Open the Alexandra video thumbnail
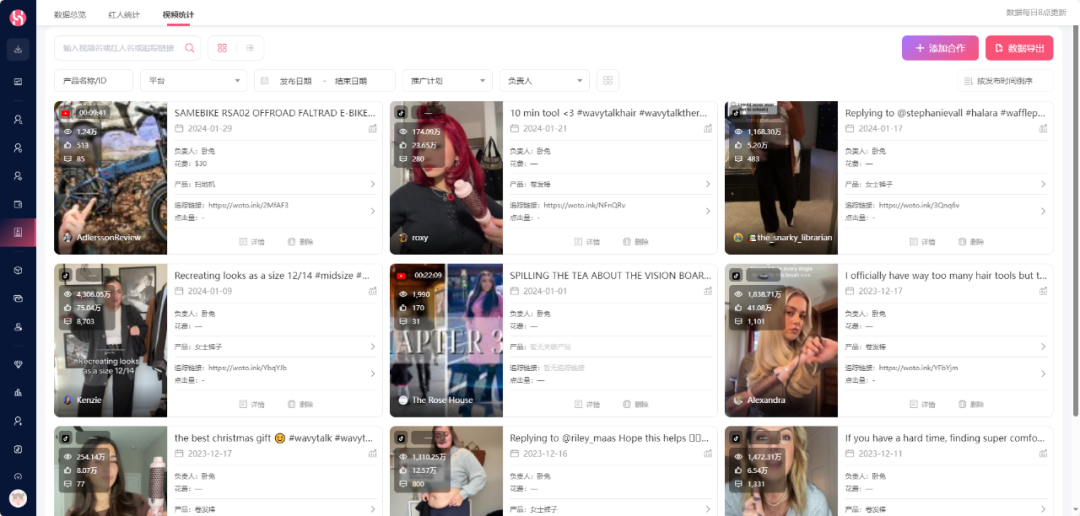The width and height of the screenshot is (1080, 516). pyautogui.click(x=782, y=340)
